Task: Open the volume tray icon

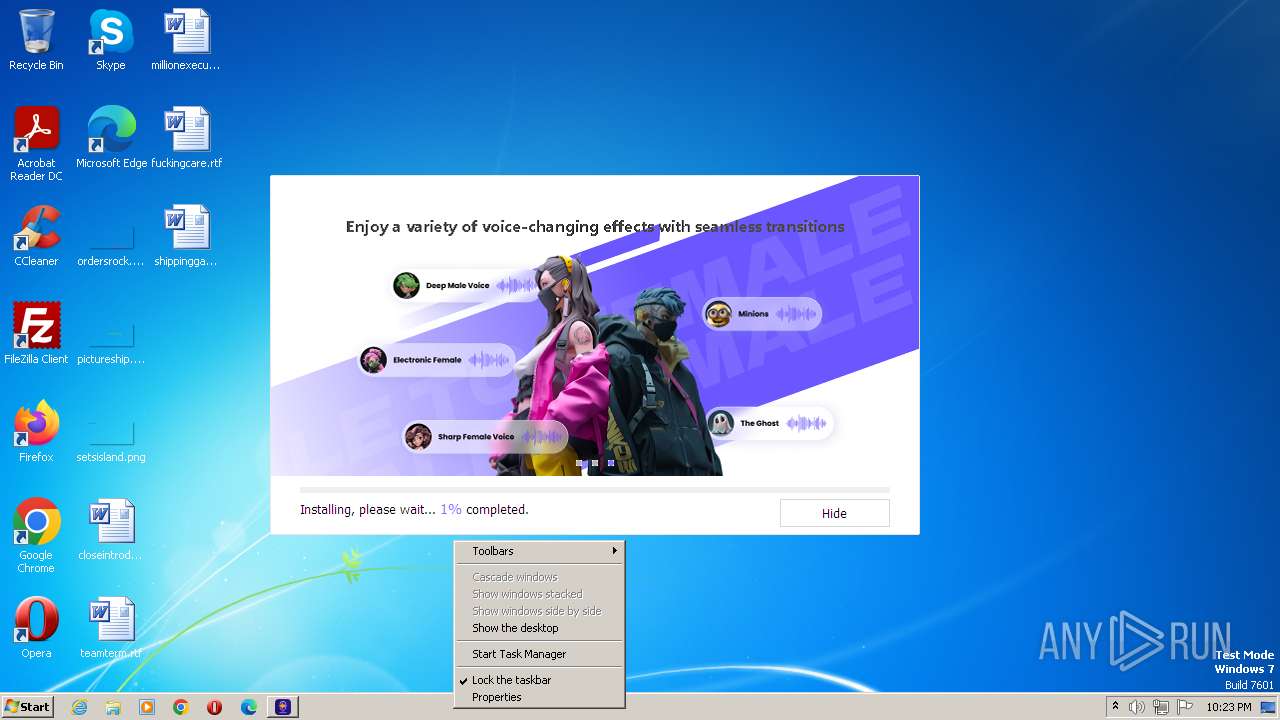Action: pyautogui.click(x=1137, y=707)
